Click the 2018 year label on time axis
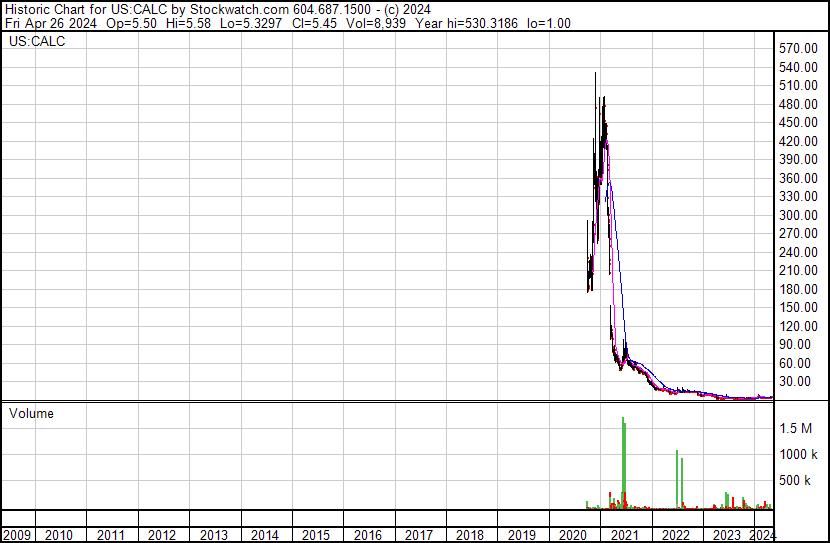This screenshot has width=830, height=543. pyautogui.click(x=470, y=535)
